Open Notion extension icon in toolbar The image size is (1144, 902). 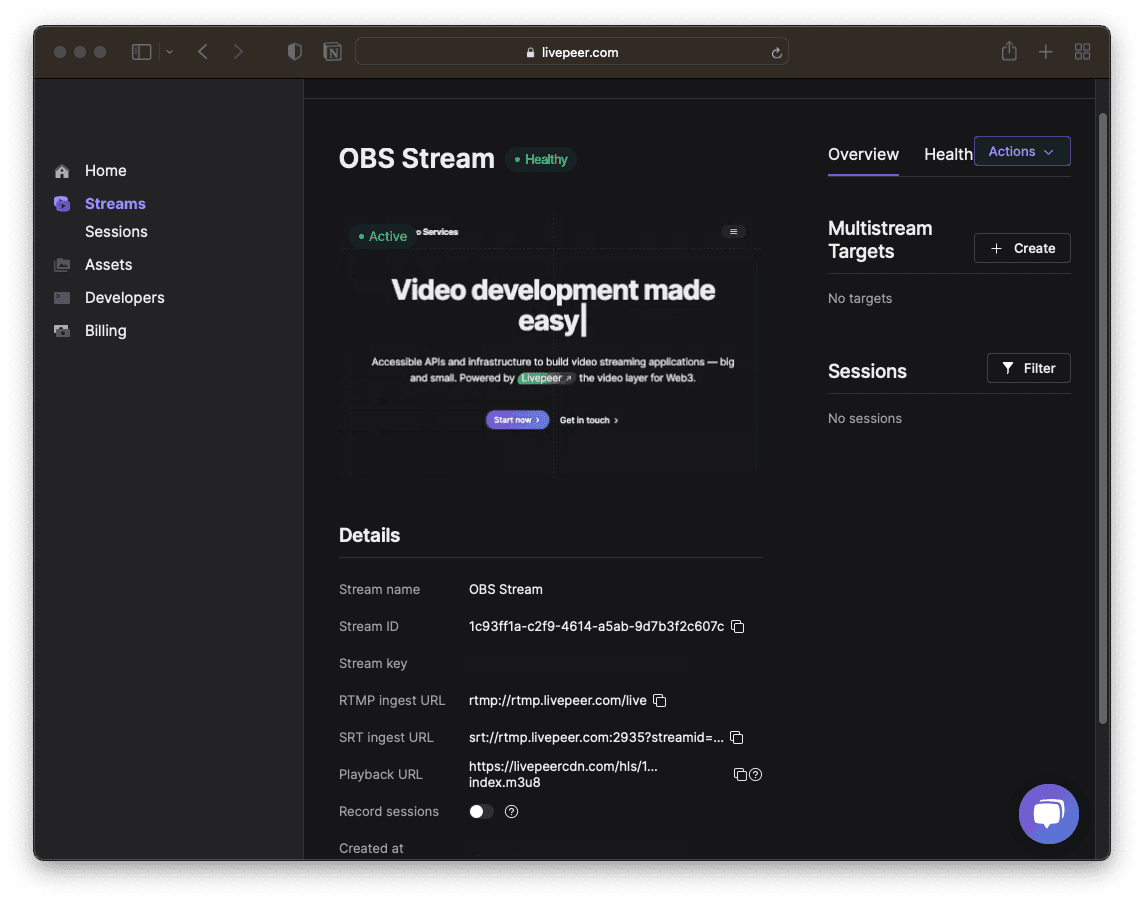click(333, 52)
